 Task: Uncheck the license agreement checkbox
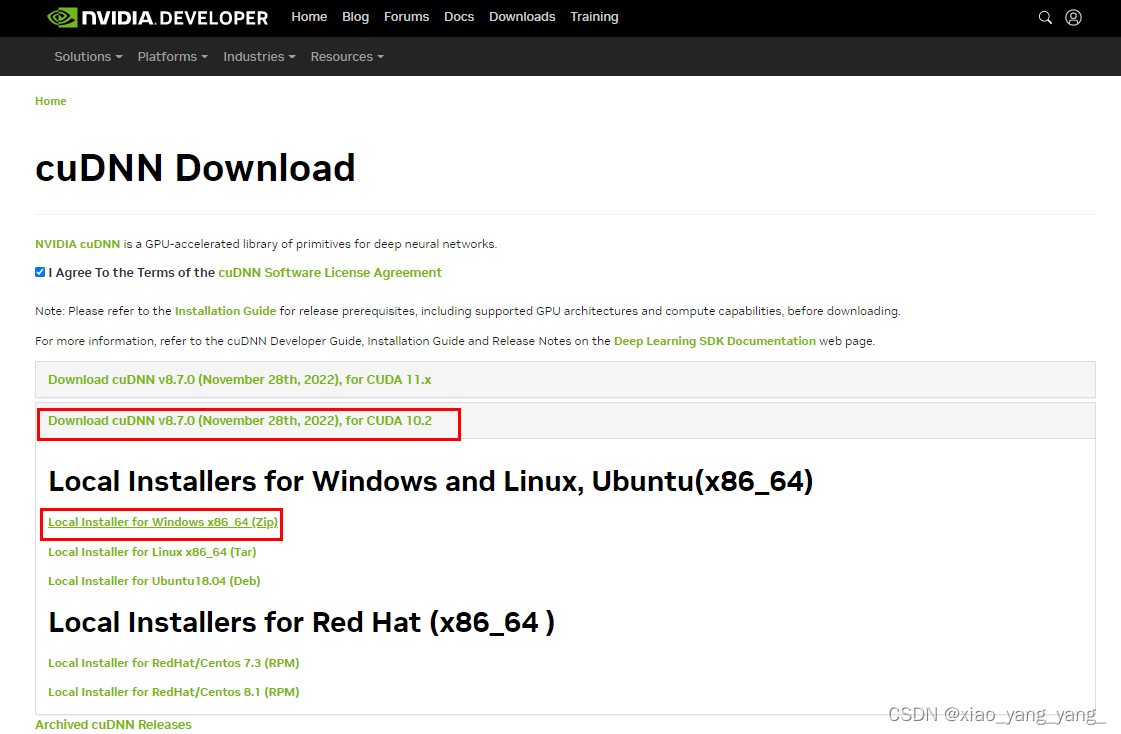(x=40, y=272)
